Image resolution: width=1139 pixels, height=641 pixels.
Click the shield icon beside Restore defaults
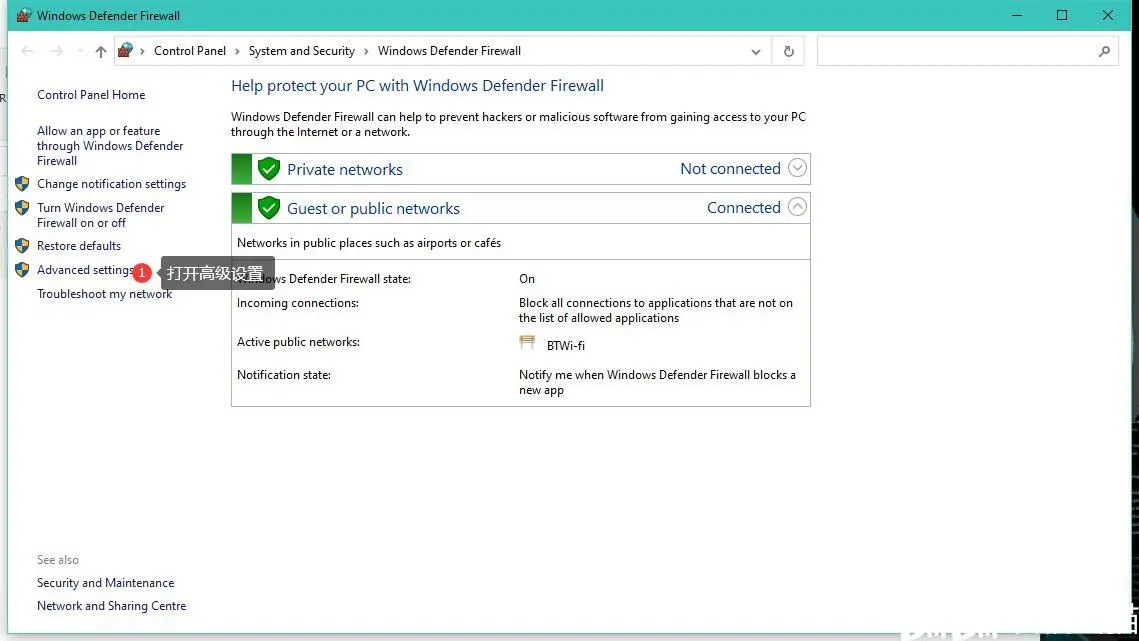22,246
